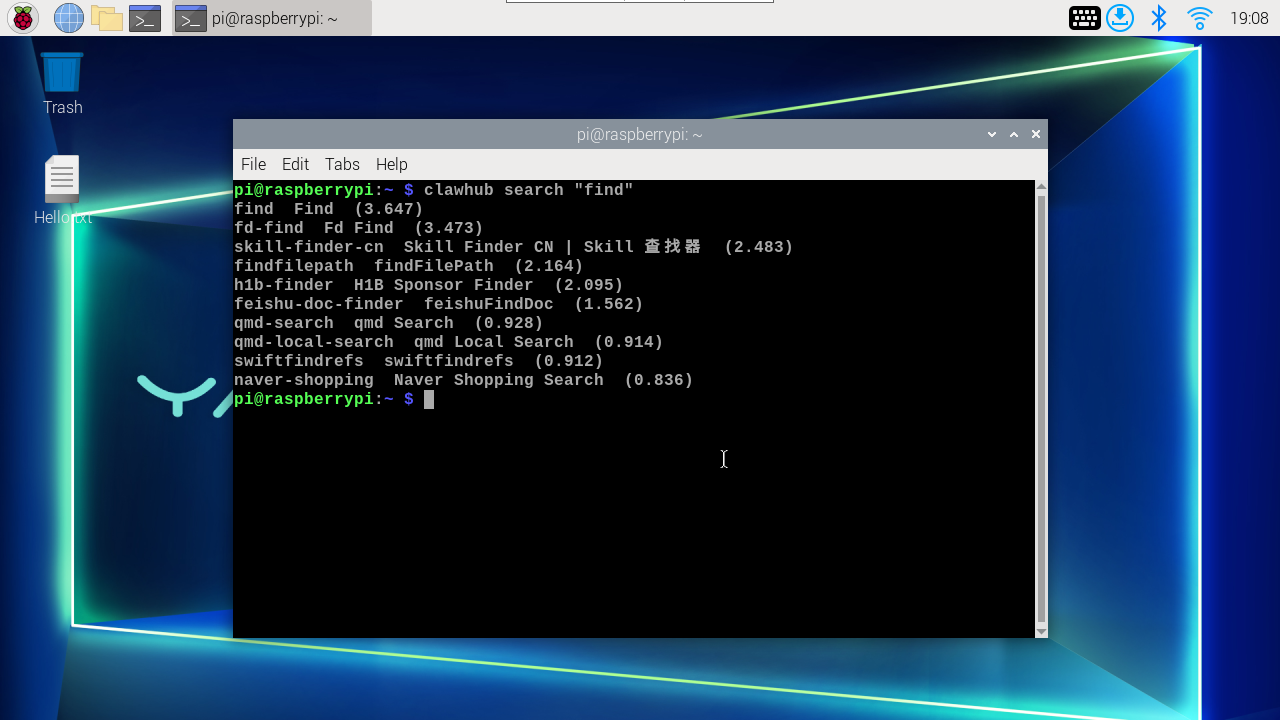Select the Trash desktop icon
Viewport: 1280px width, 720px height.
click(x=62, y=84)
